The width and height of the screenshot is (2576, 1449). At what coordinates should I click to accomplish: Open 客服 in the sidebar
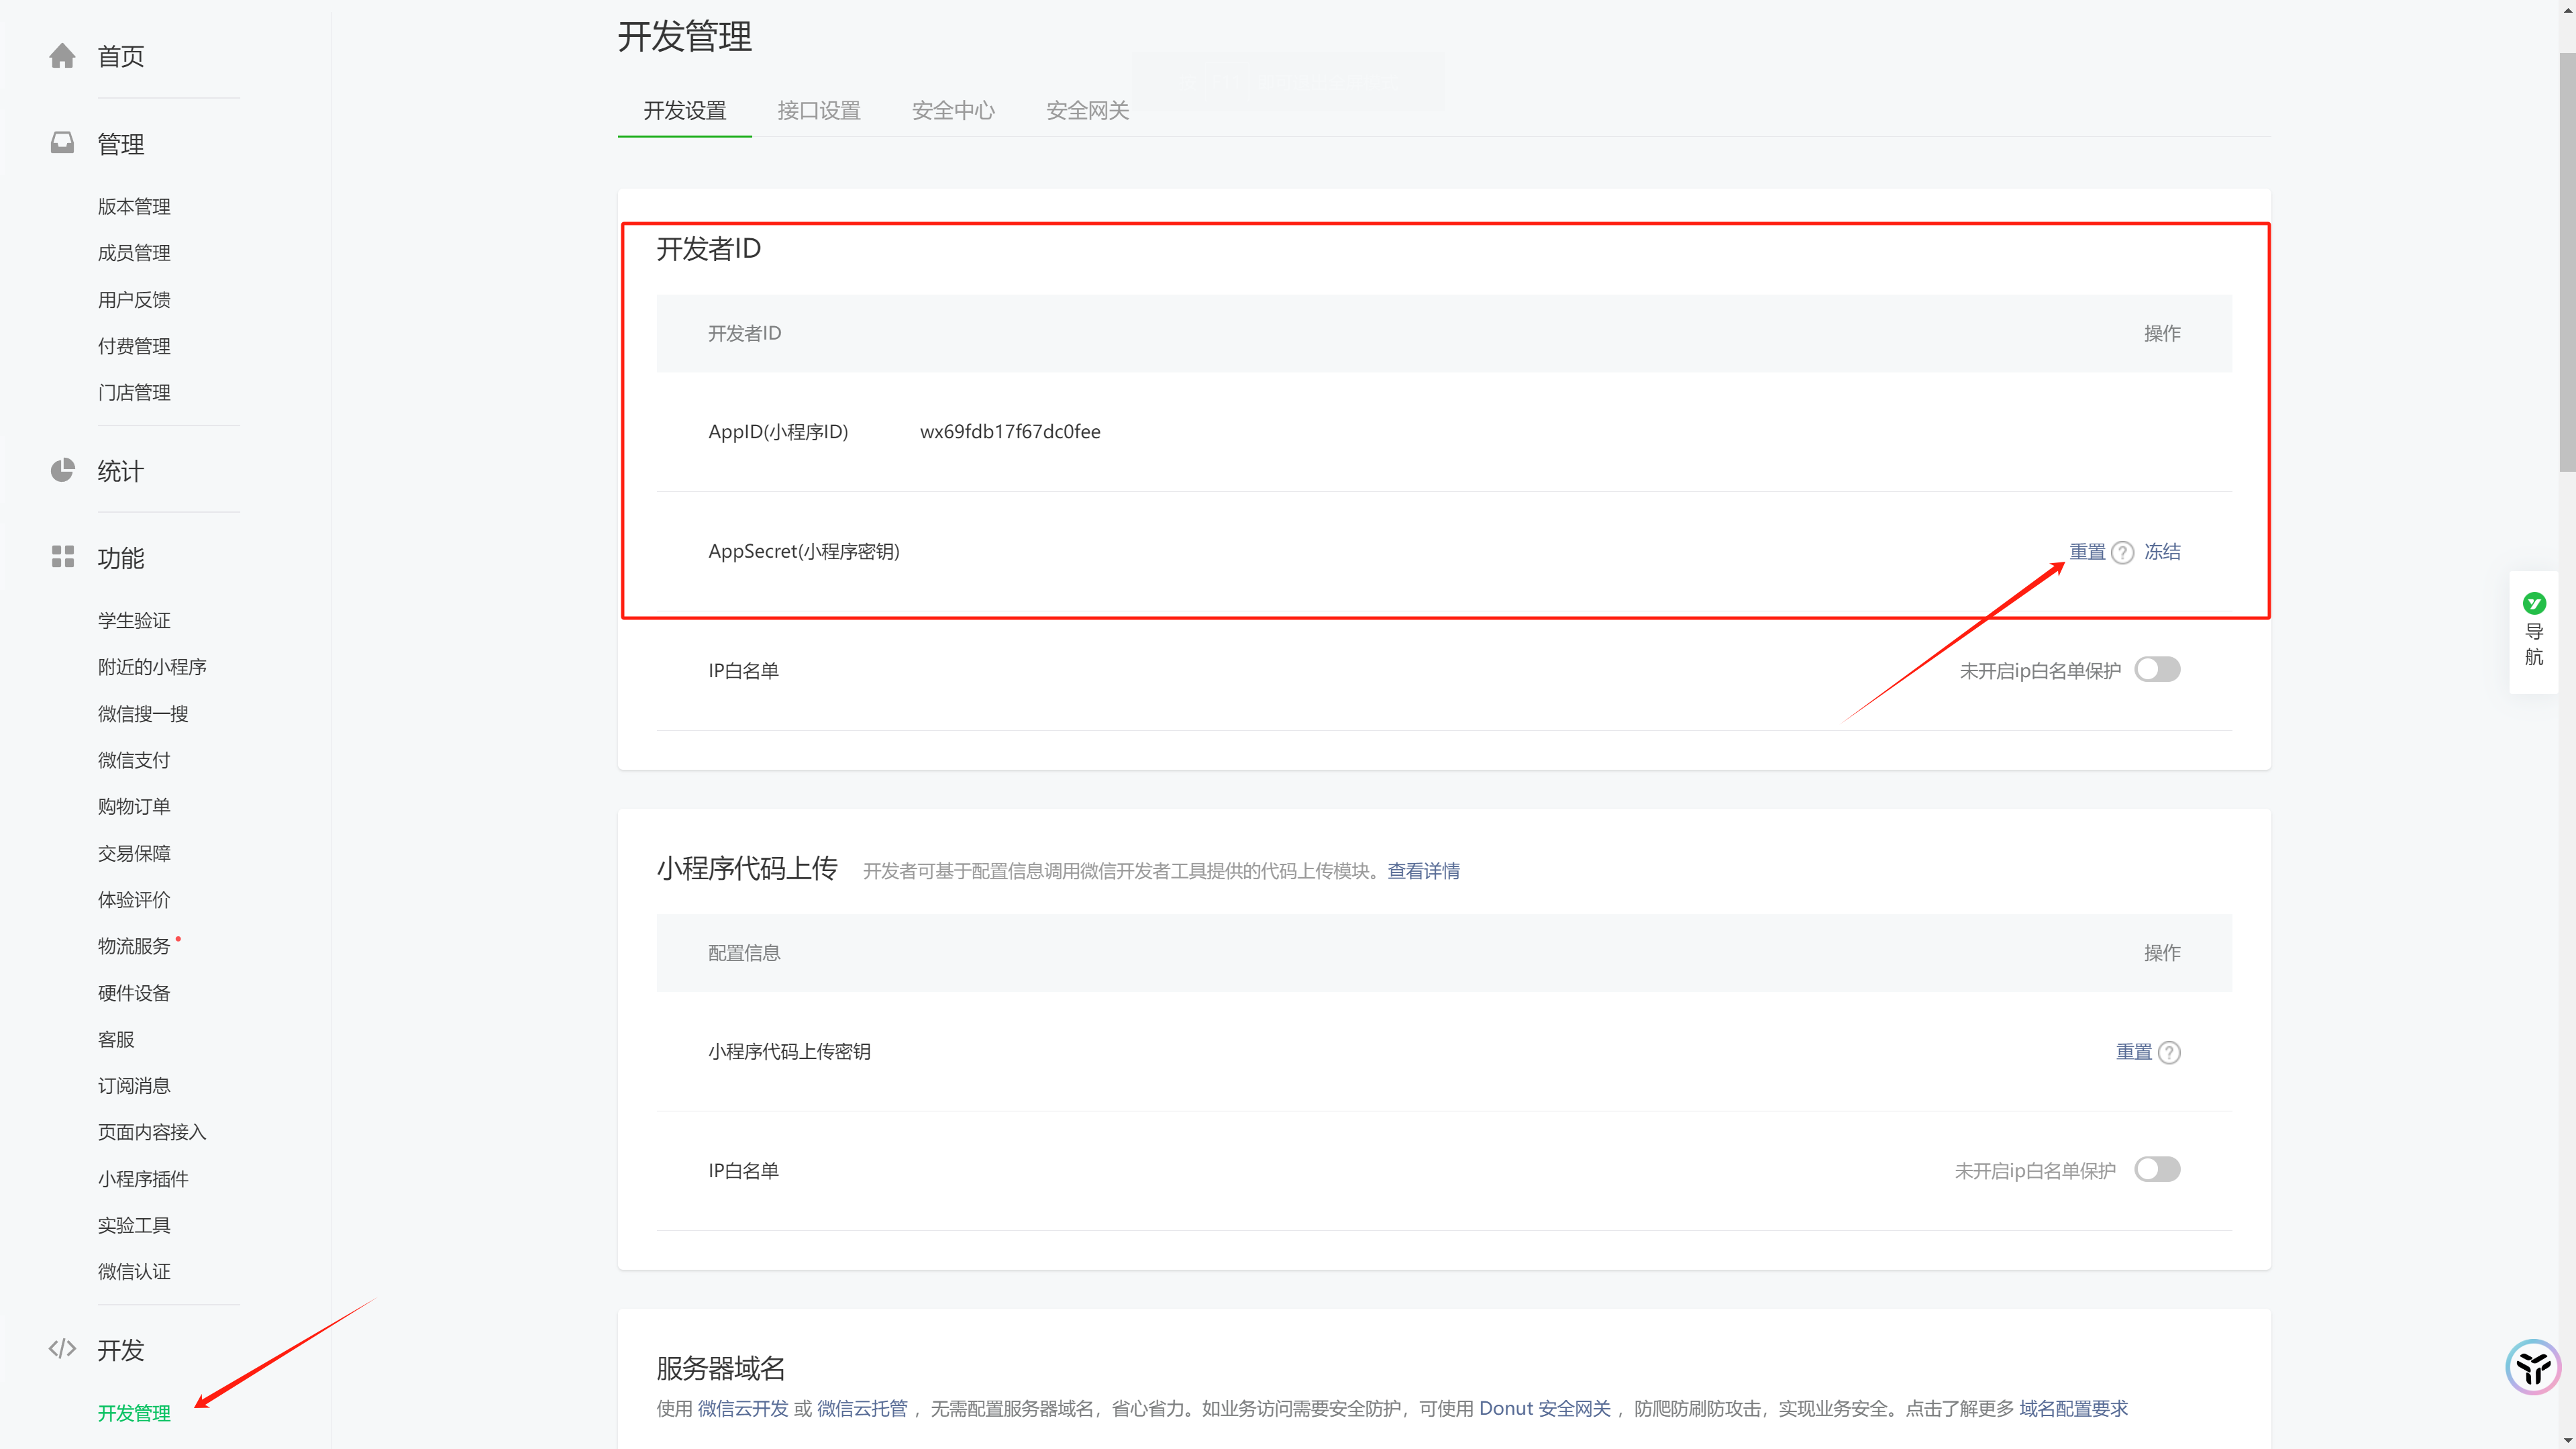116,1039
